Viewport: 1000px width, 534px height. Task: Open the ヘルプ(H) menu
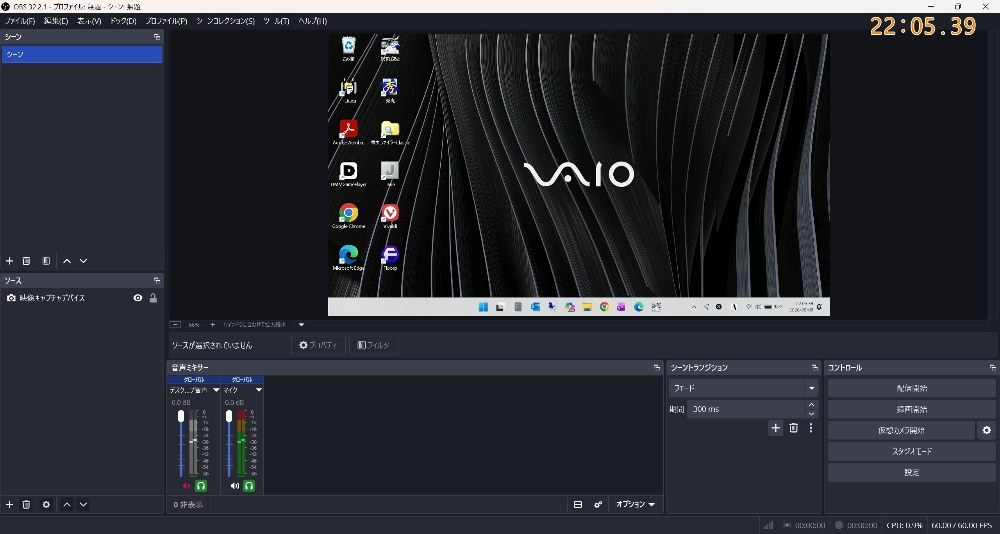(x=313, y=21)
